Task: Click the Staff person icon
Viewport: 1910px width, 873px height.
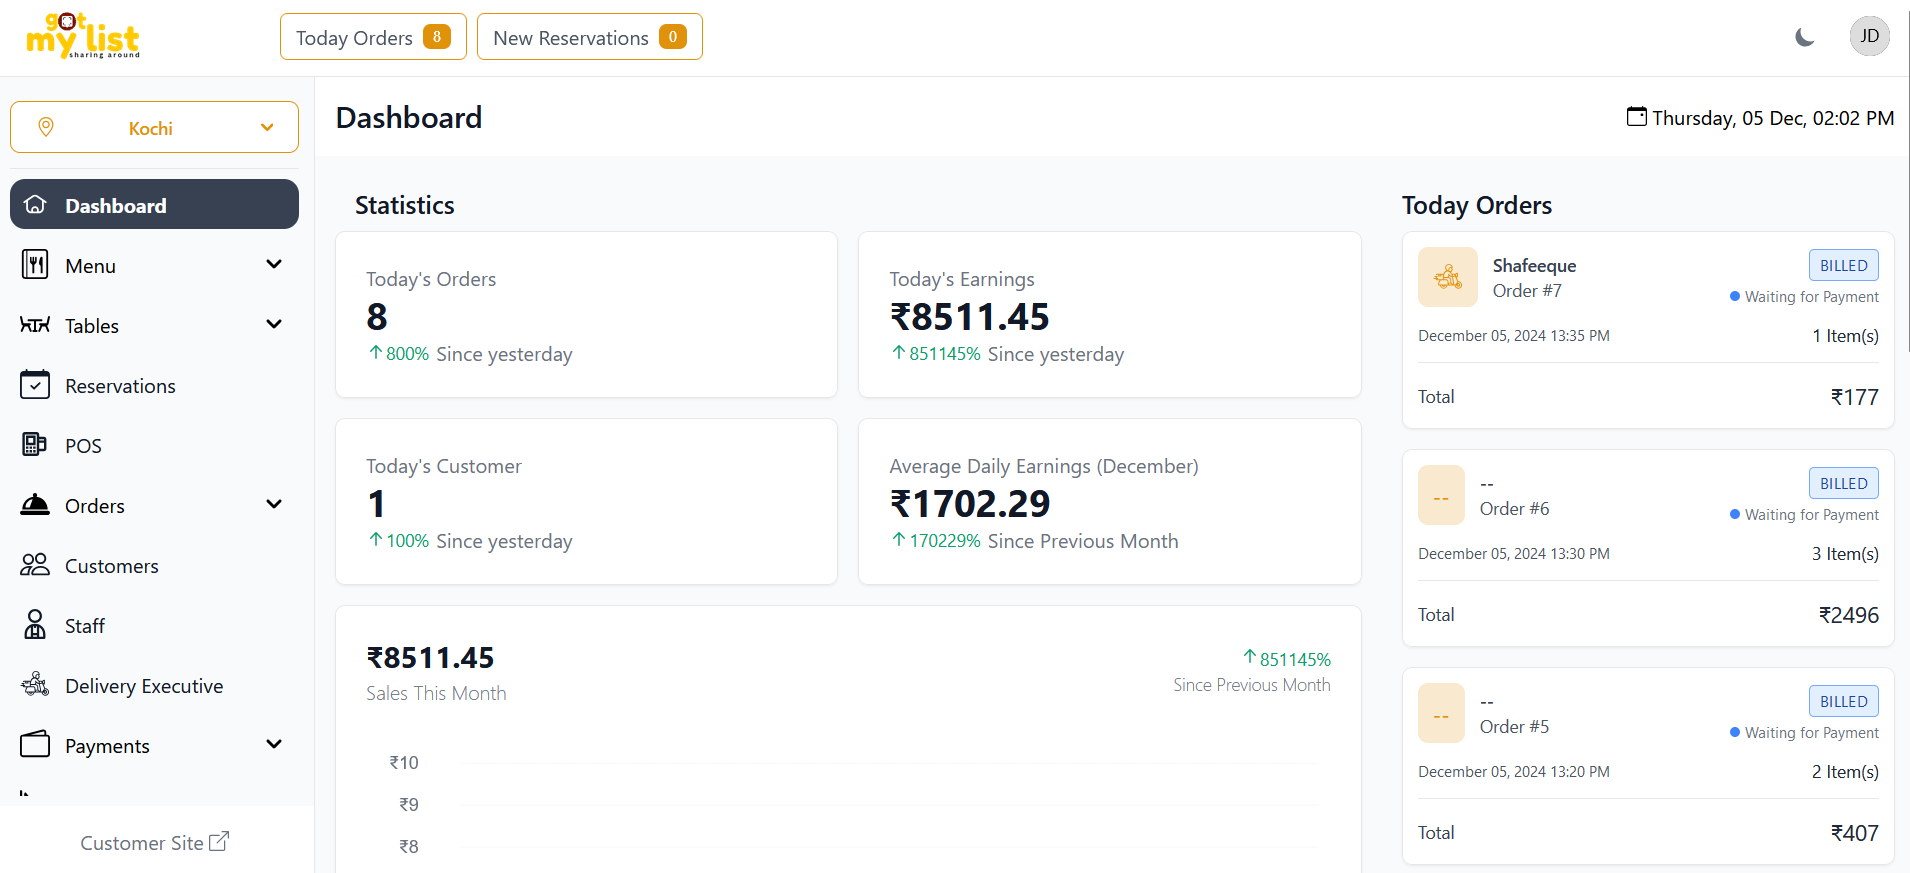Action: 35,625
